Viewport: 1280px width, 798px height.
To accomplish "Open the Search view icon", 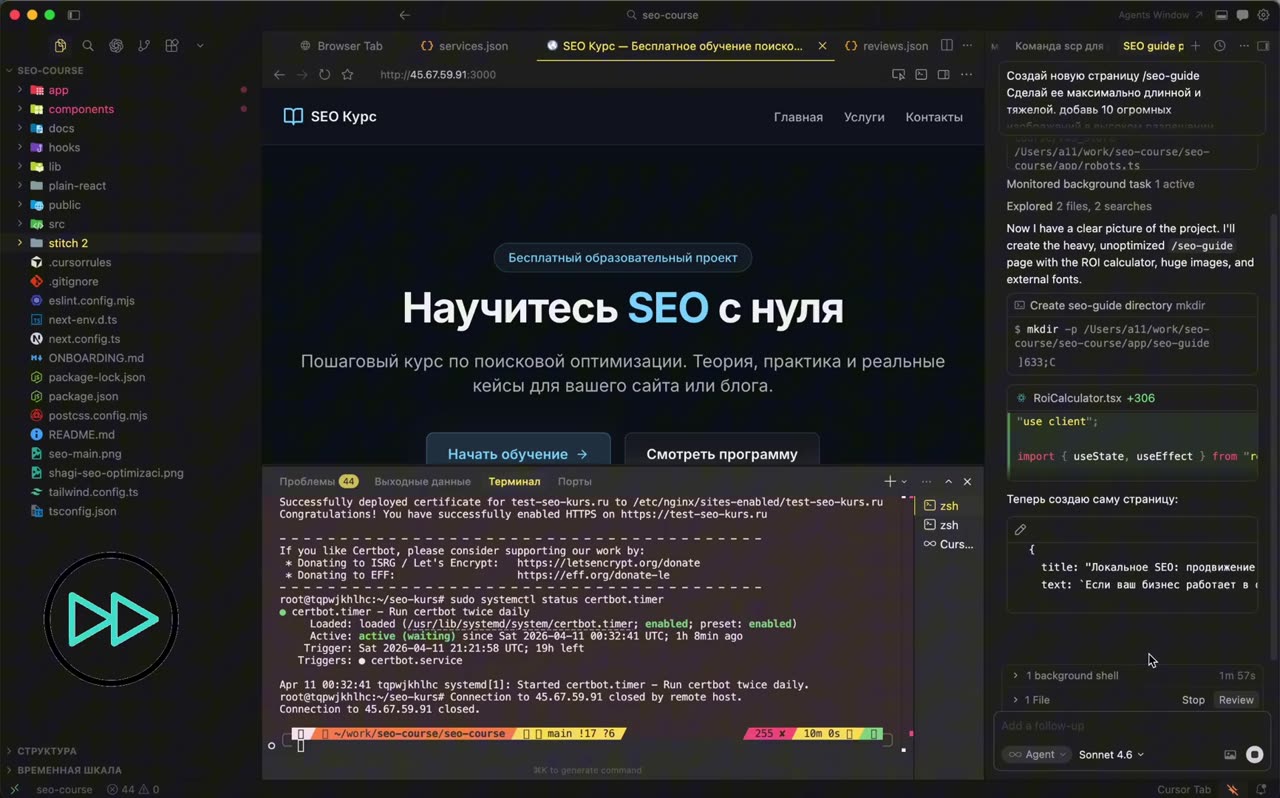I will pyautogui.click(x=88, y=46).
